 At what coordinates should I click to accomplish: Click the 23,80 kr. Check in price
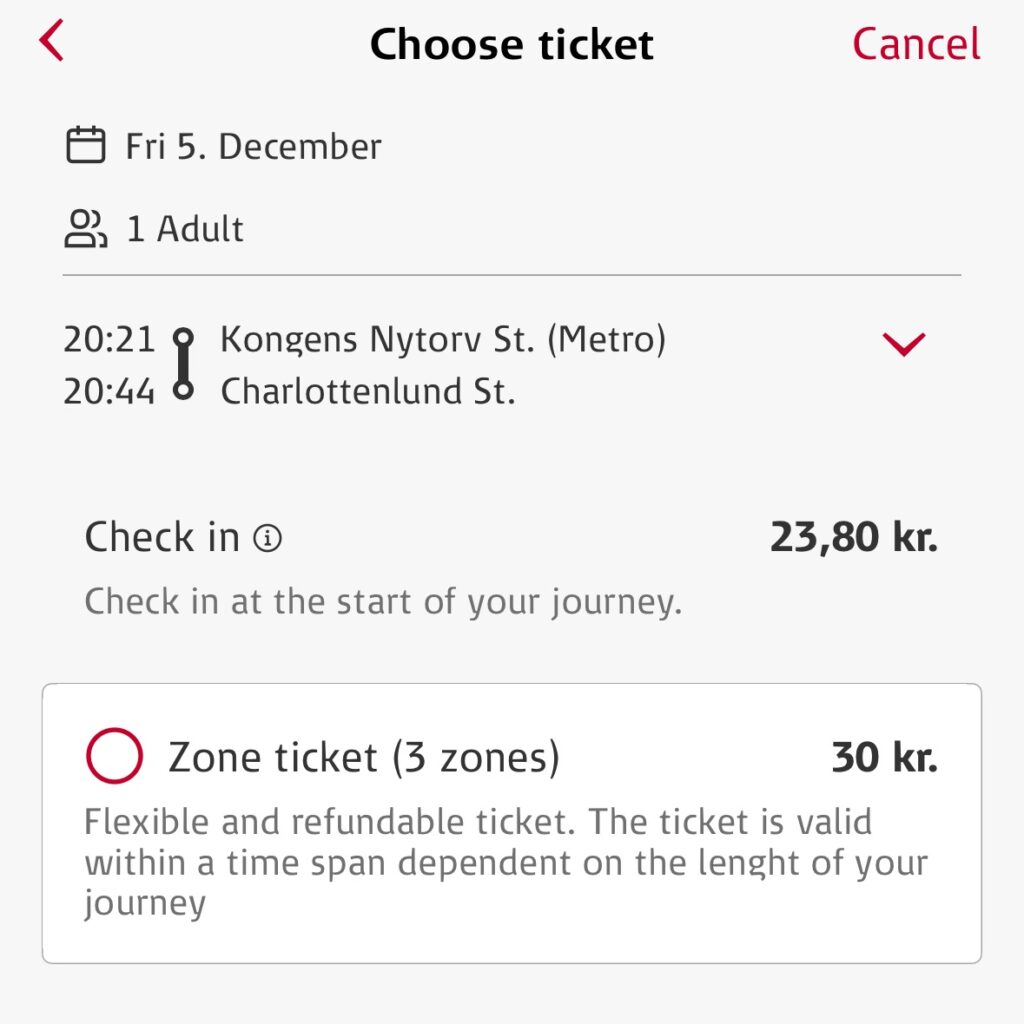853,536
